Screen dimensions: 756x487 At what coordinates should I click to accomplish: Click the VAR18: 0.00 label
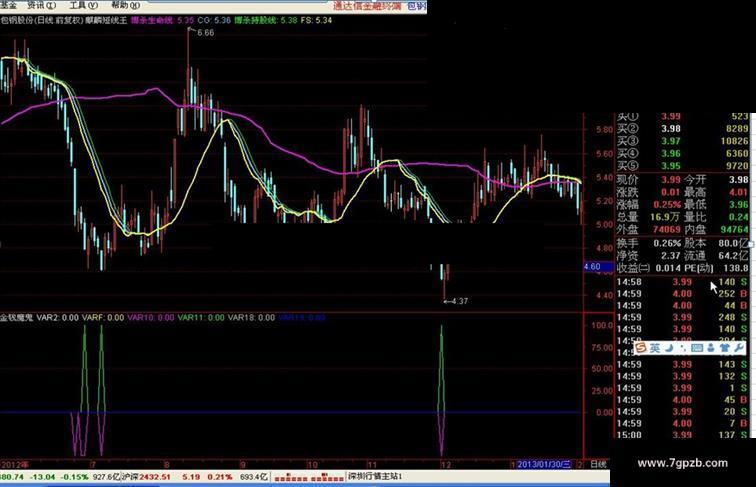pos(251,318)
